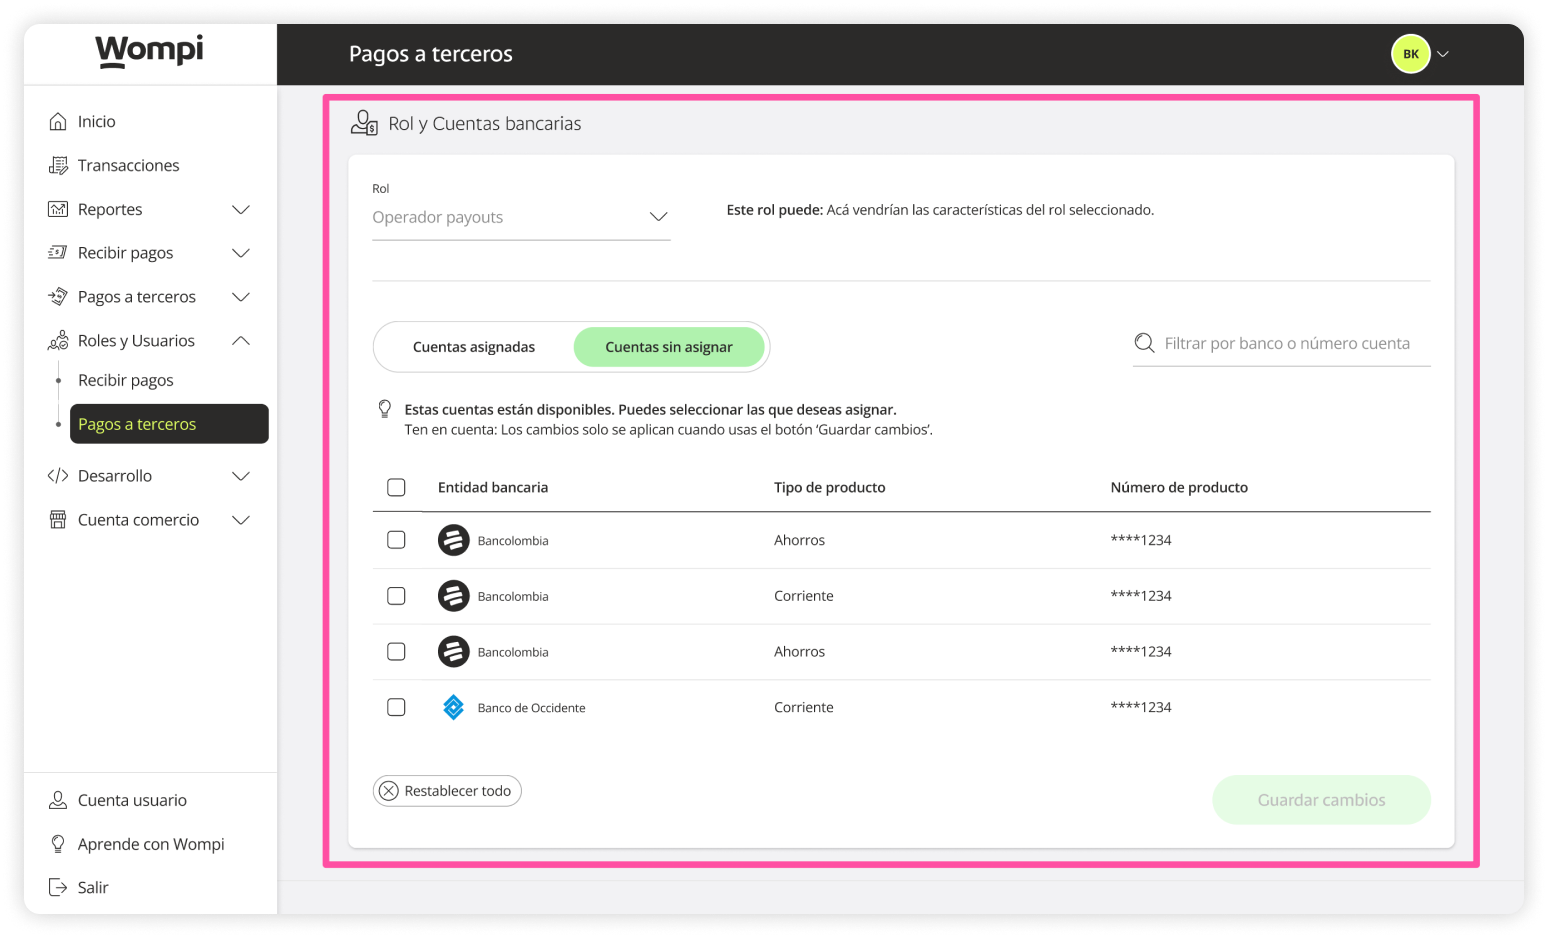Click the Restablecer todo button
Viewport: 1548px width, 938px height.
click(x=447, y=791)
